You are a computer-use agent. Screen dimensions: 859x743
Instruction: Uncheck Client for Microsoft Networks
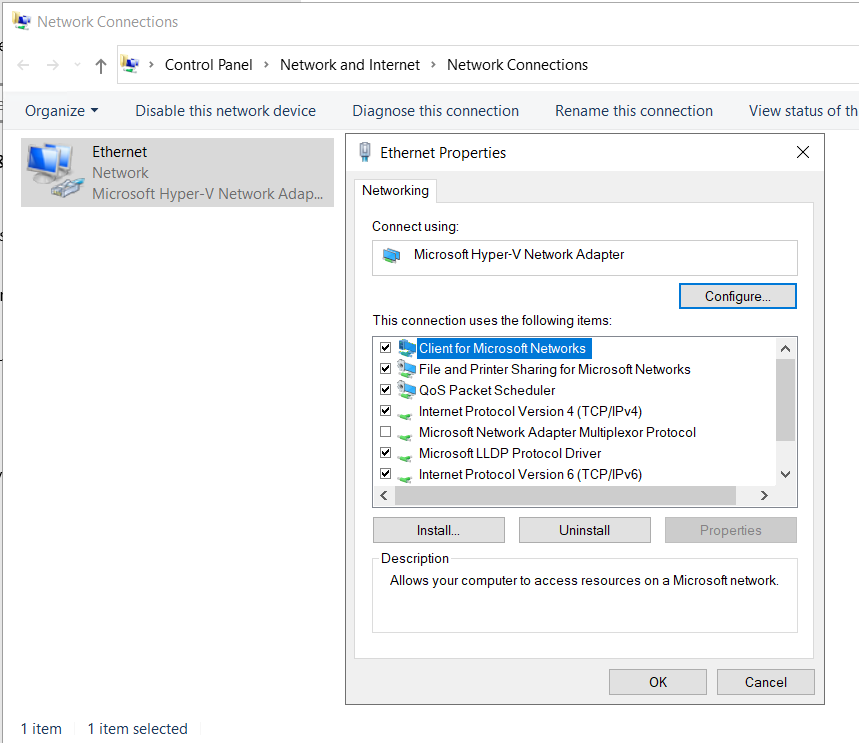click(386, 347)
